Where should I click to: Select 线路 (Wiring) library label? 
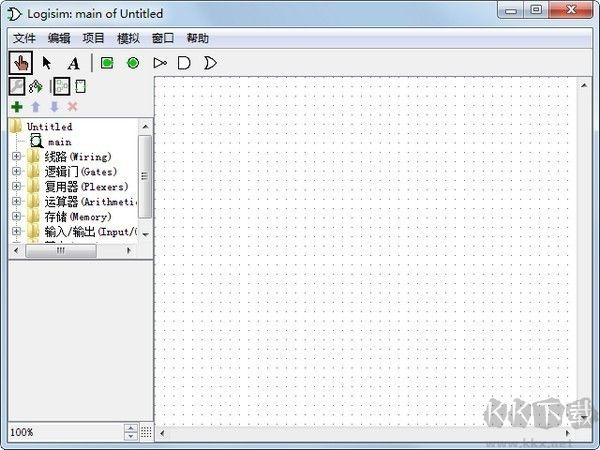coord(78,157)
